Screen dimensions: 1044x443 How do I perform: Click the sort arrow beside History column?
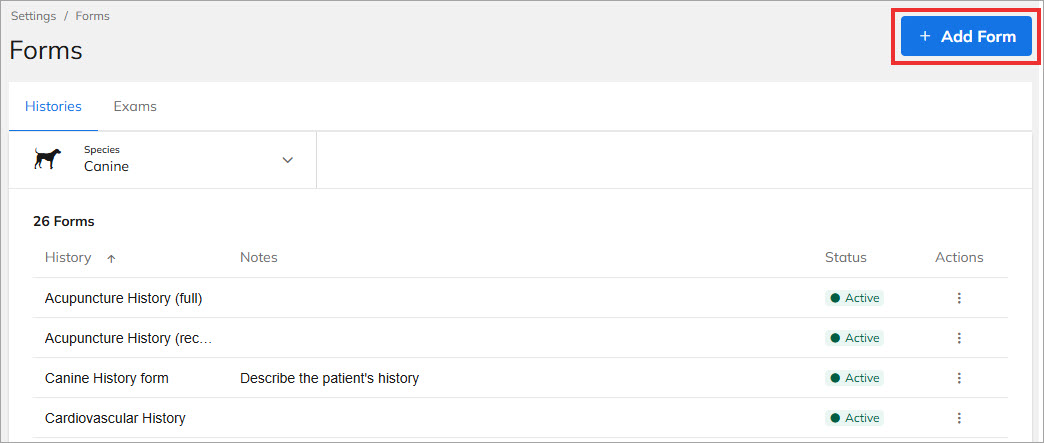point(111,258)
